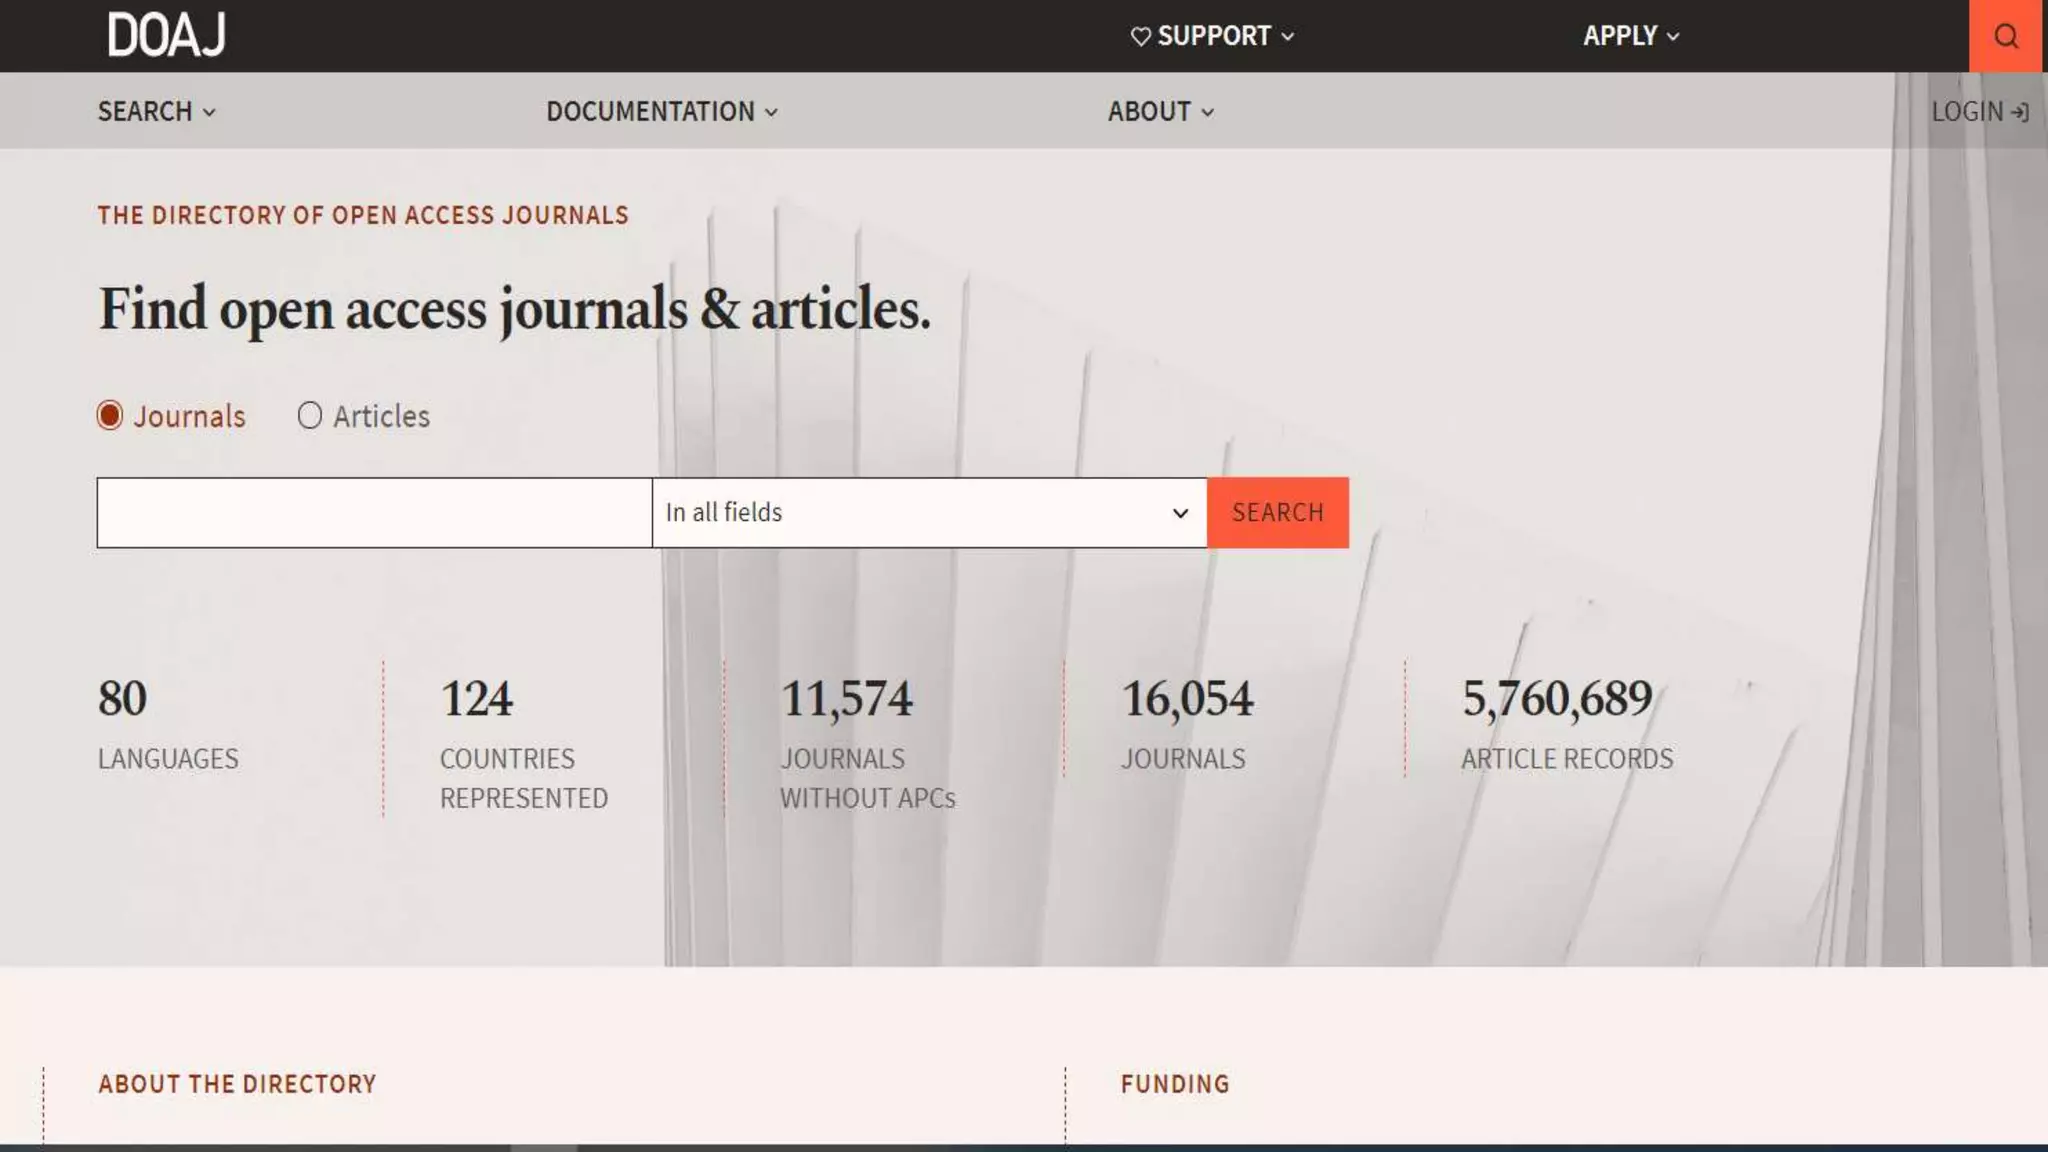Click the DOAJ logo

(166, 35)
